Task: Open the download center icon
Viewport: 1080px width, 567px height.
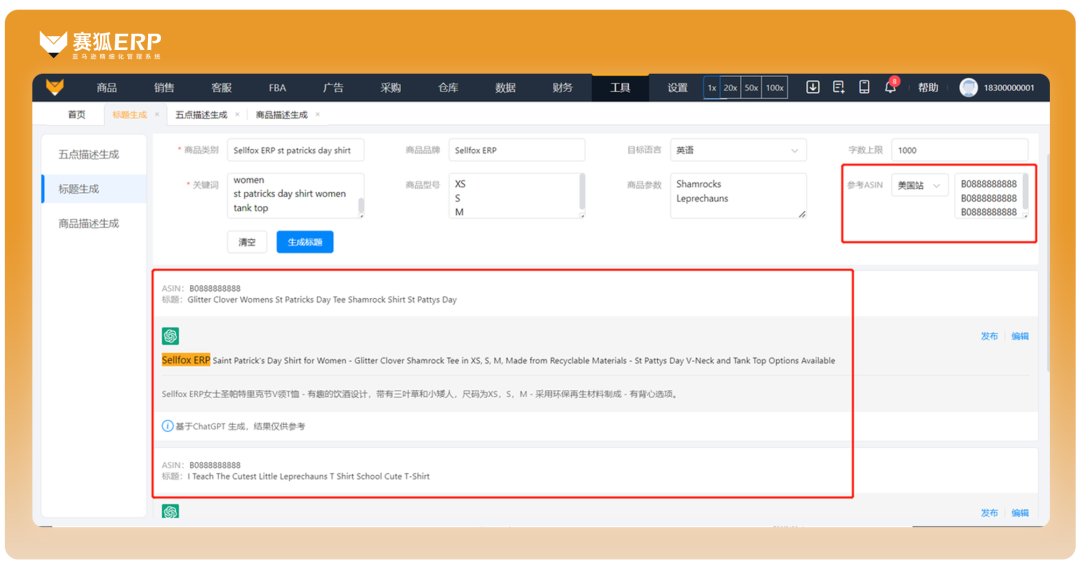Action: [x=813, y=88]
